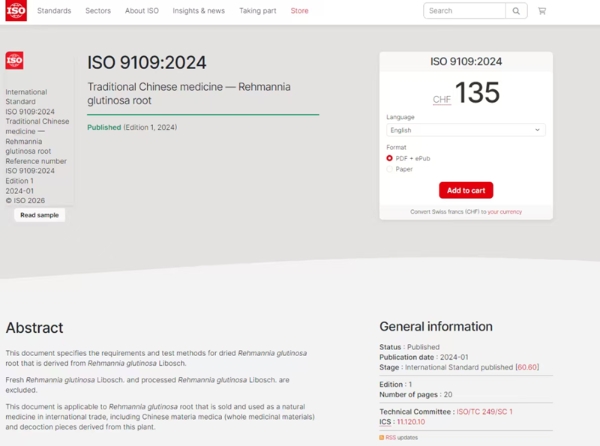The width and height of the screenshot is (600, 446).
Task: Open the ISO/TC 249/SC 1 committee link
Action: tap(484, 412)
